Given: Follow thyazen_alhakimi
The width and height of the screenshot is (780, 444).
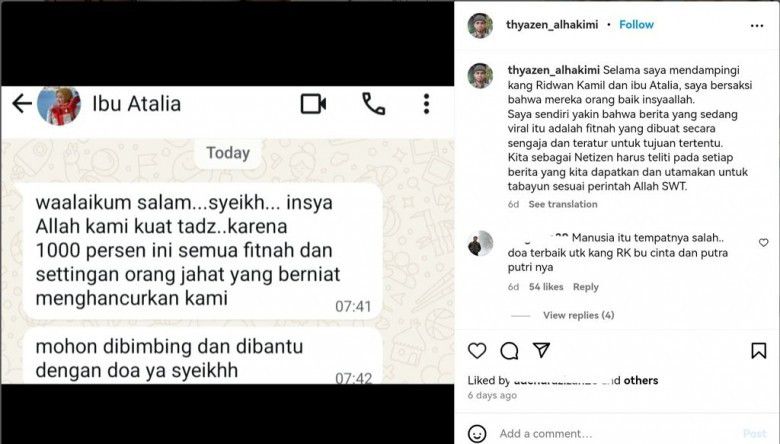Looking at the screenshot, I should click(x=636, y=24).
